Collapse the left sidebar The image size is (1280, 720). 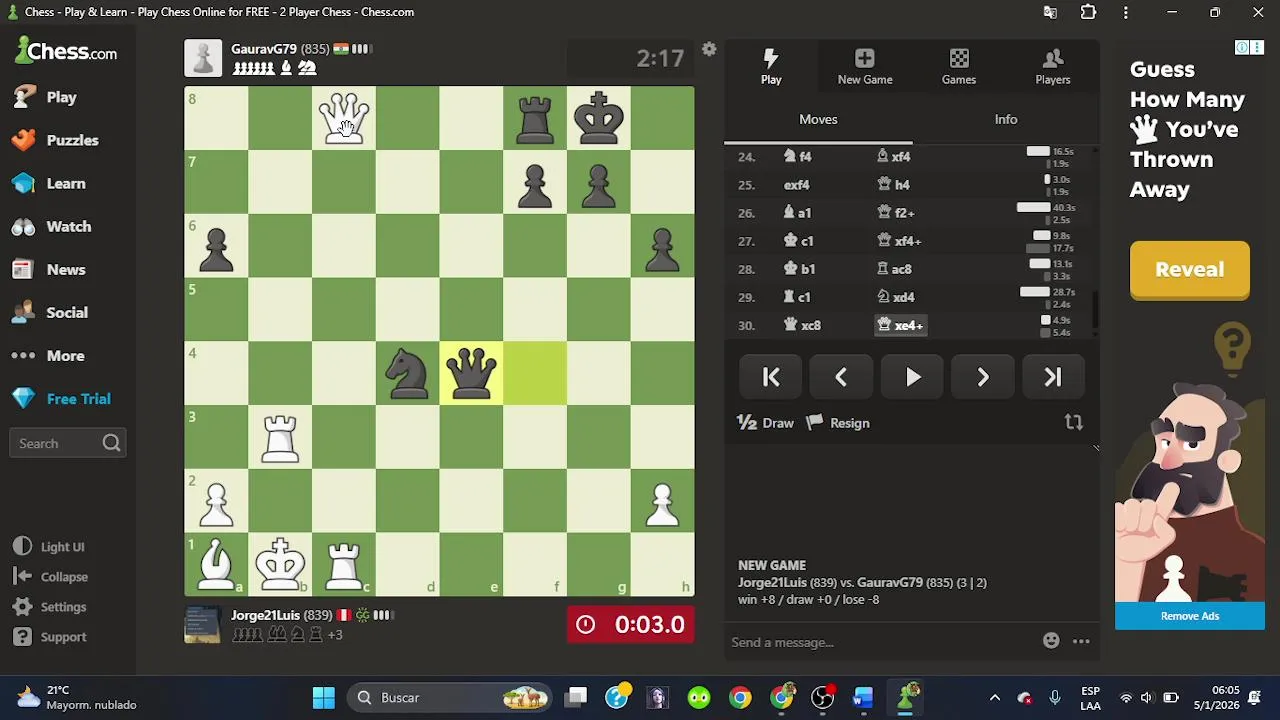coord(51,577)
